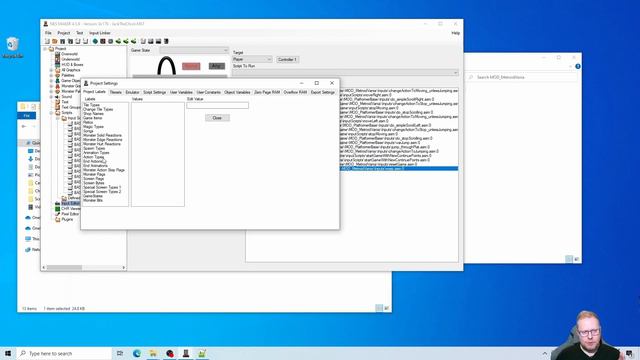Collapse the Scripts tree node
The width and height of the screenshot is (640, 360).
pyautogui.click(x=51, y=113)
